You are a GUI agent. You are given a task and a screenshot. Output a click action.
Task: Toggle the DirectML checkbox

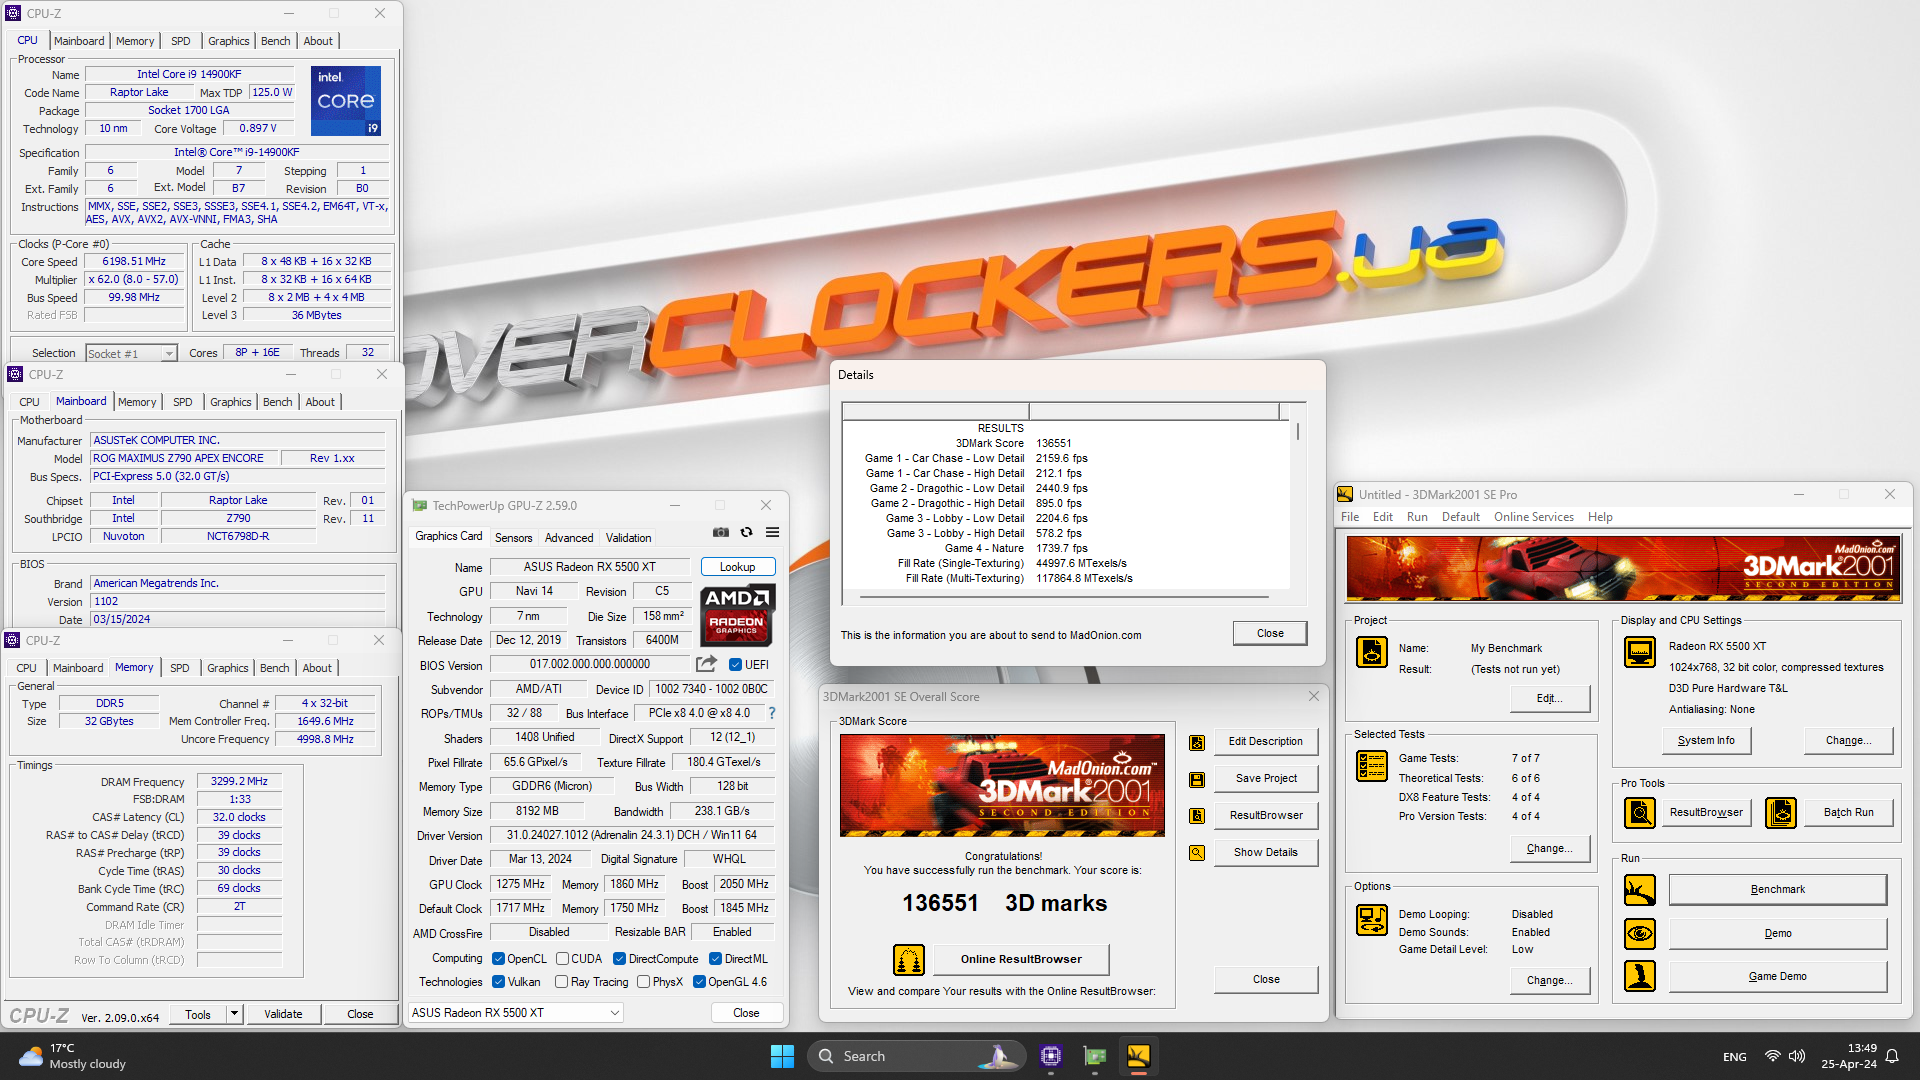(715, 959)
